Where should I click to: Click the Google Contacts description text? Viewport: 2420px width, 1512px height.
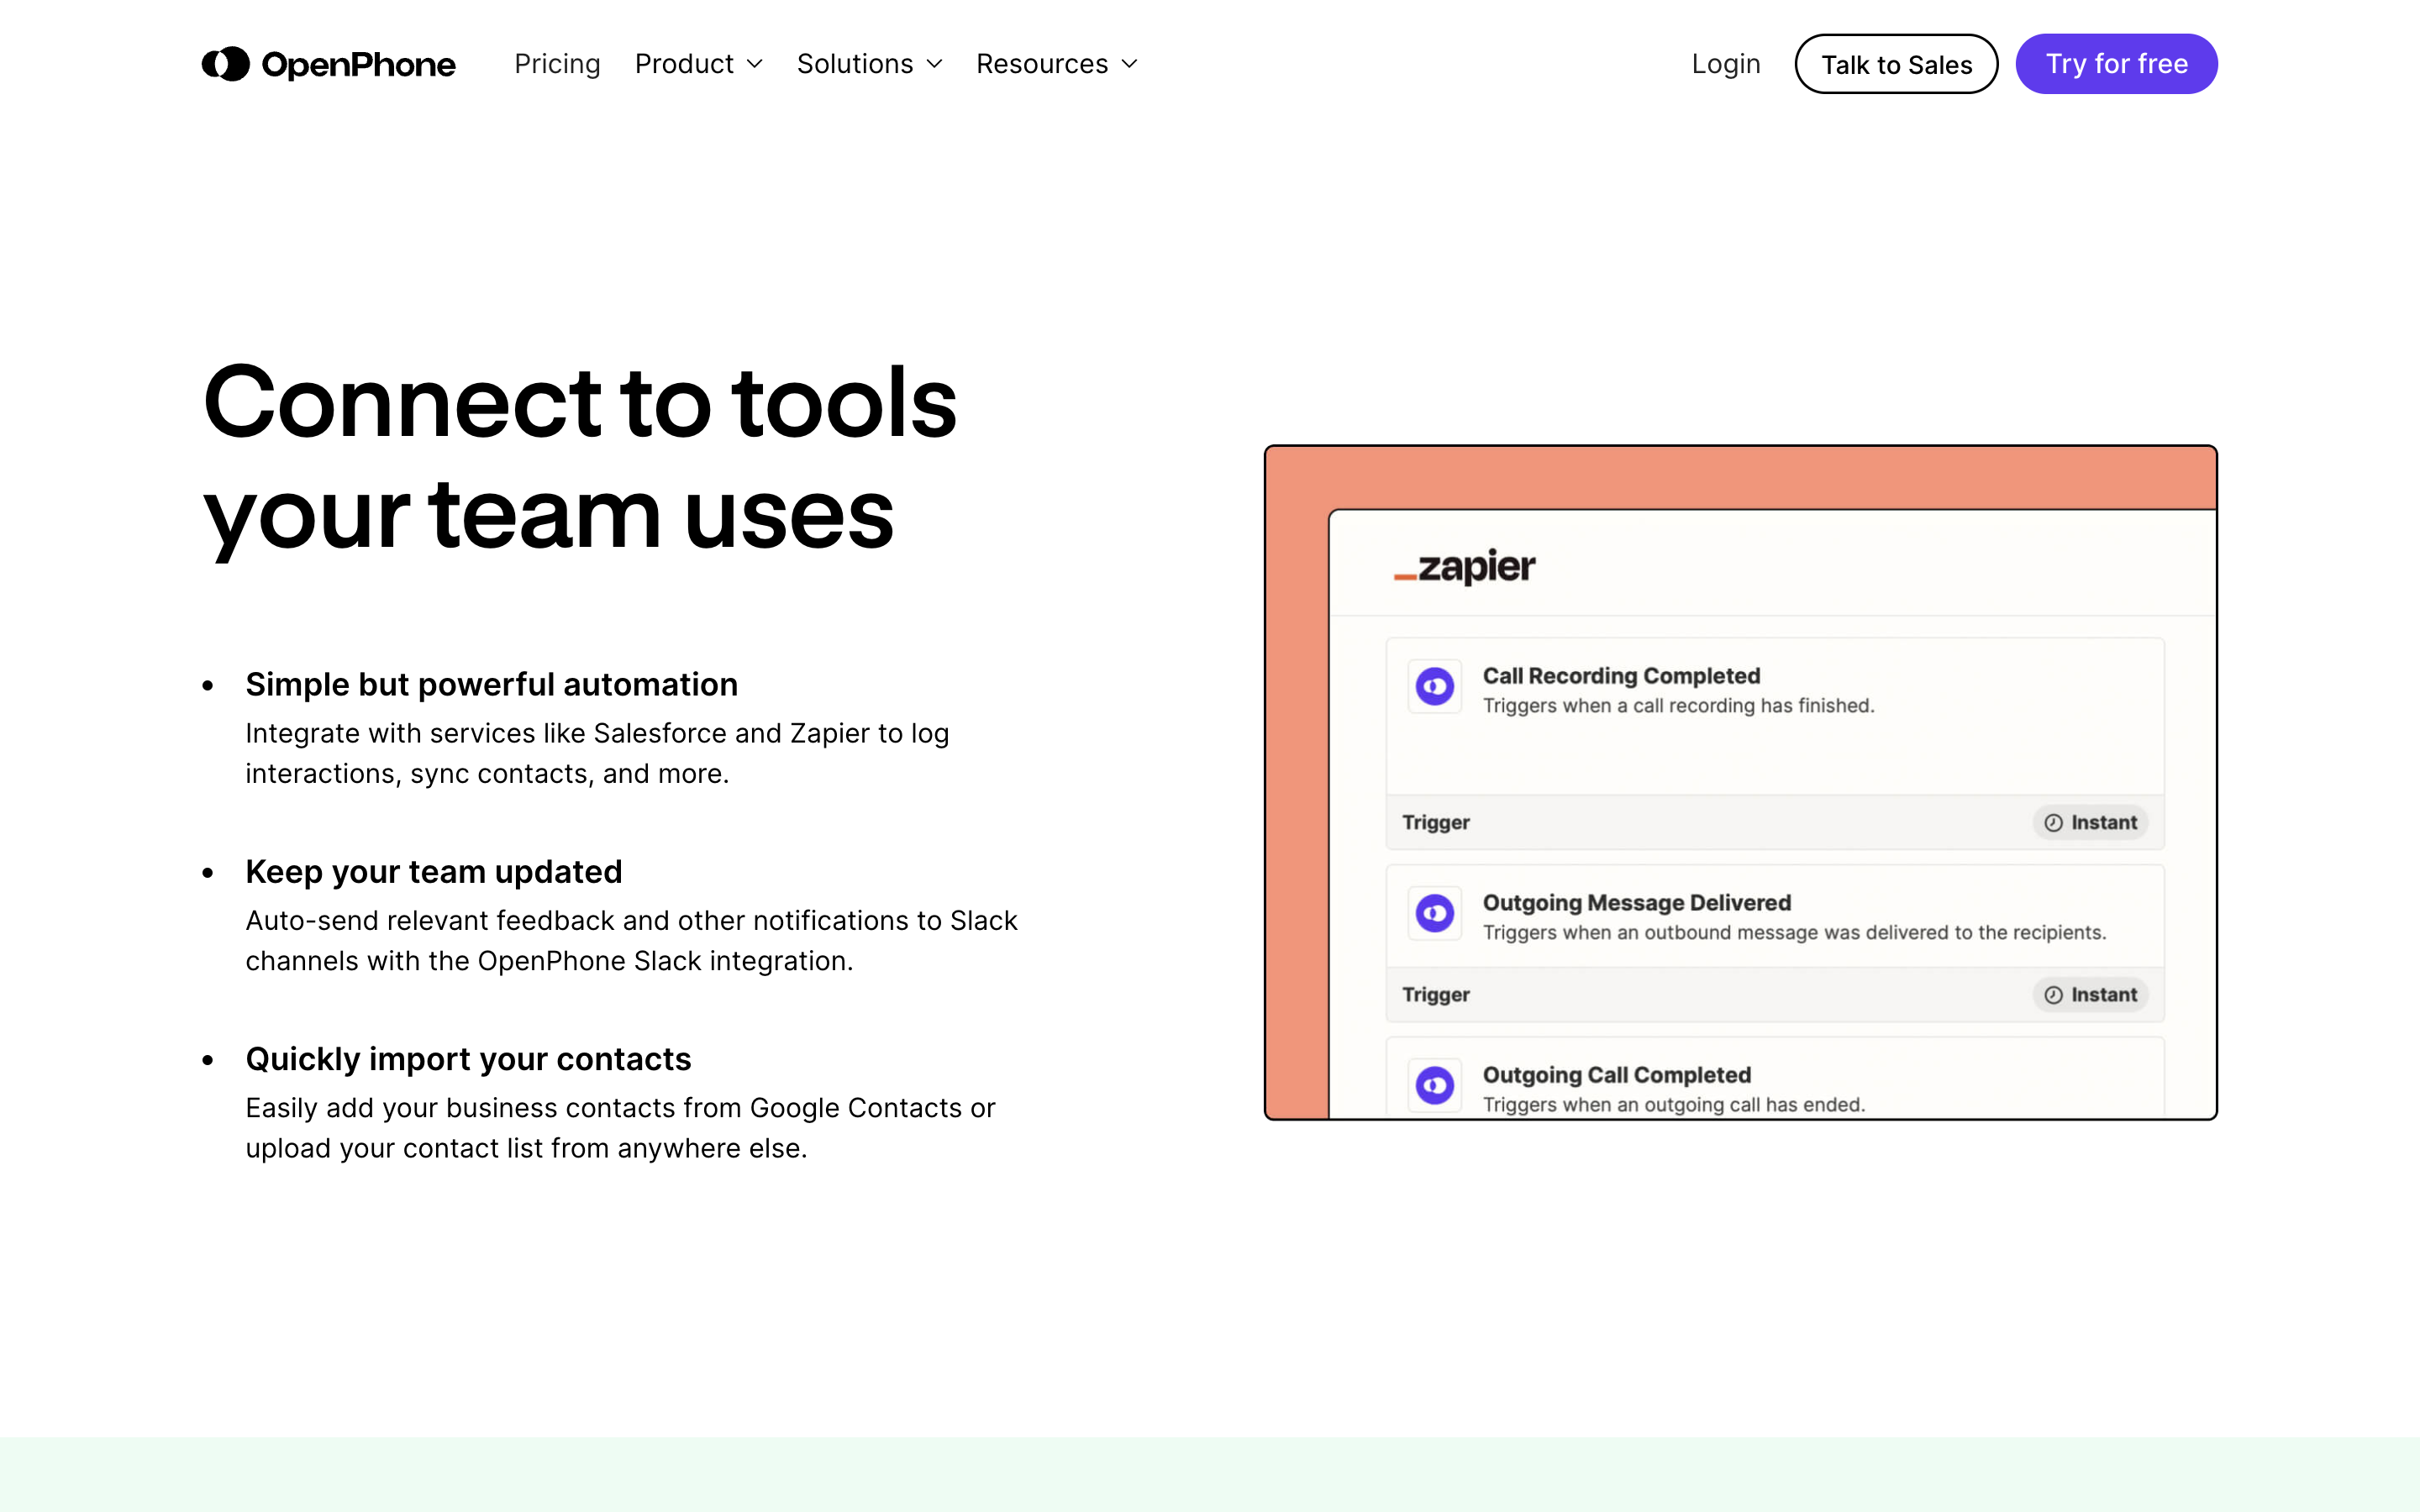click(620, 1128)
